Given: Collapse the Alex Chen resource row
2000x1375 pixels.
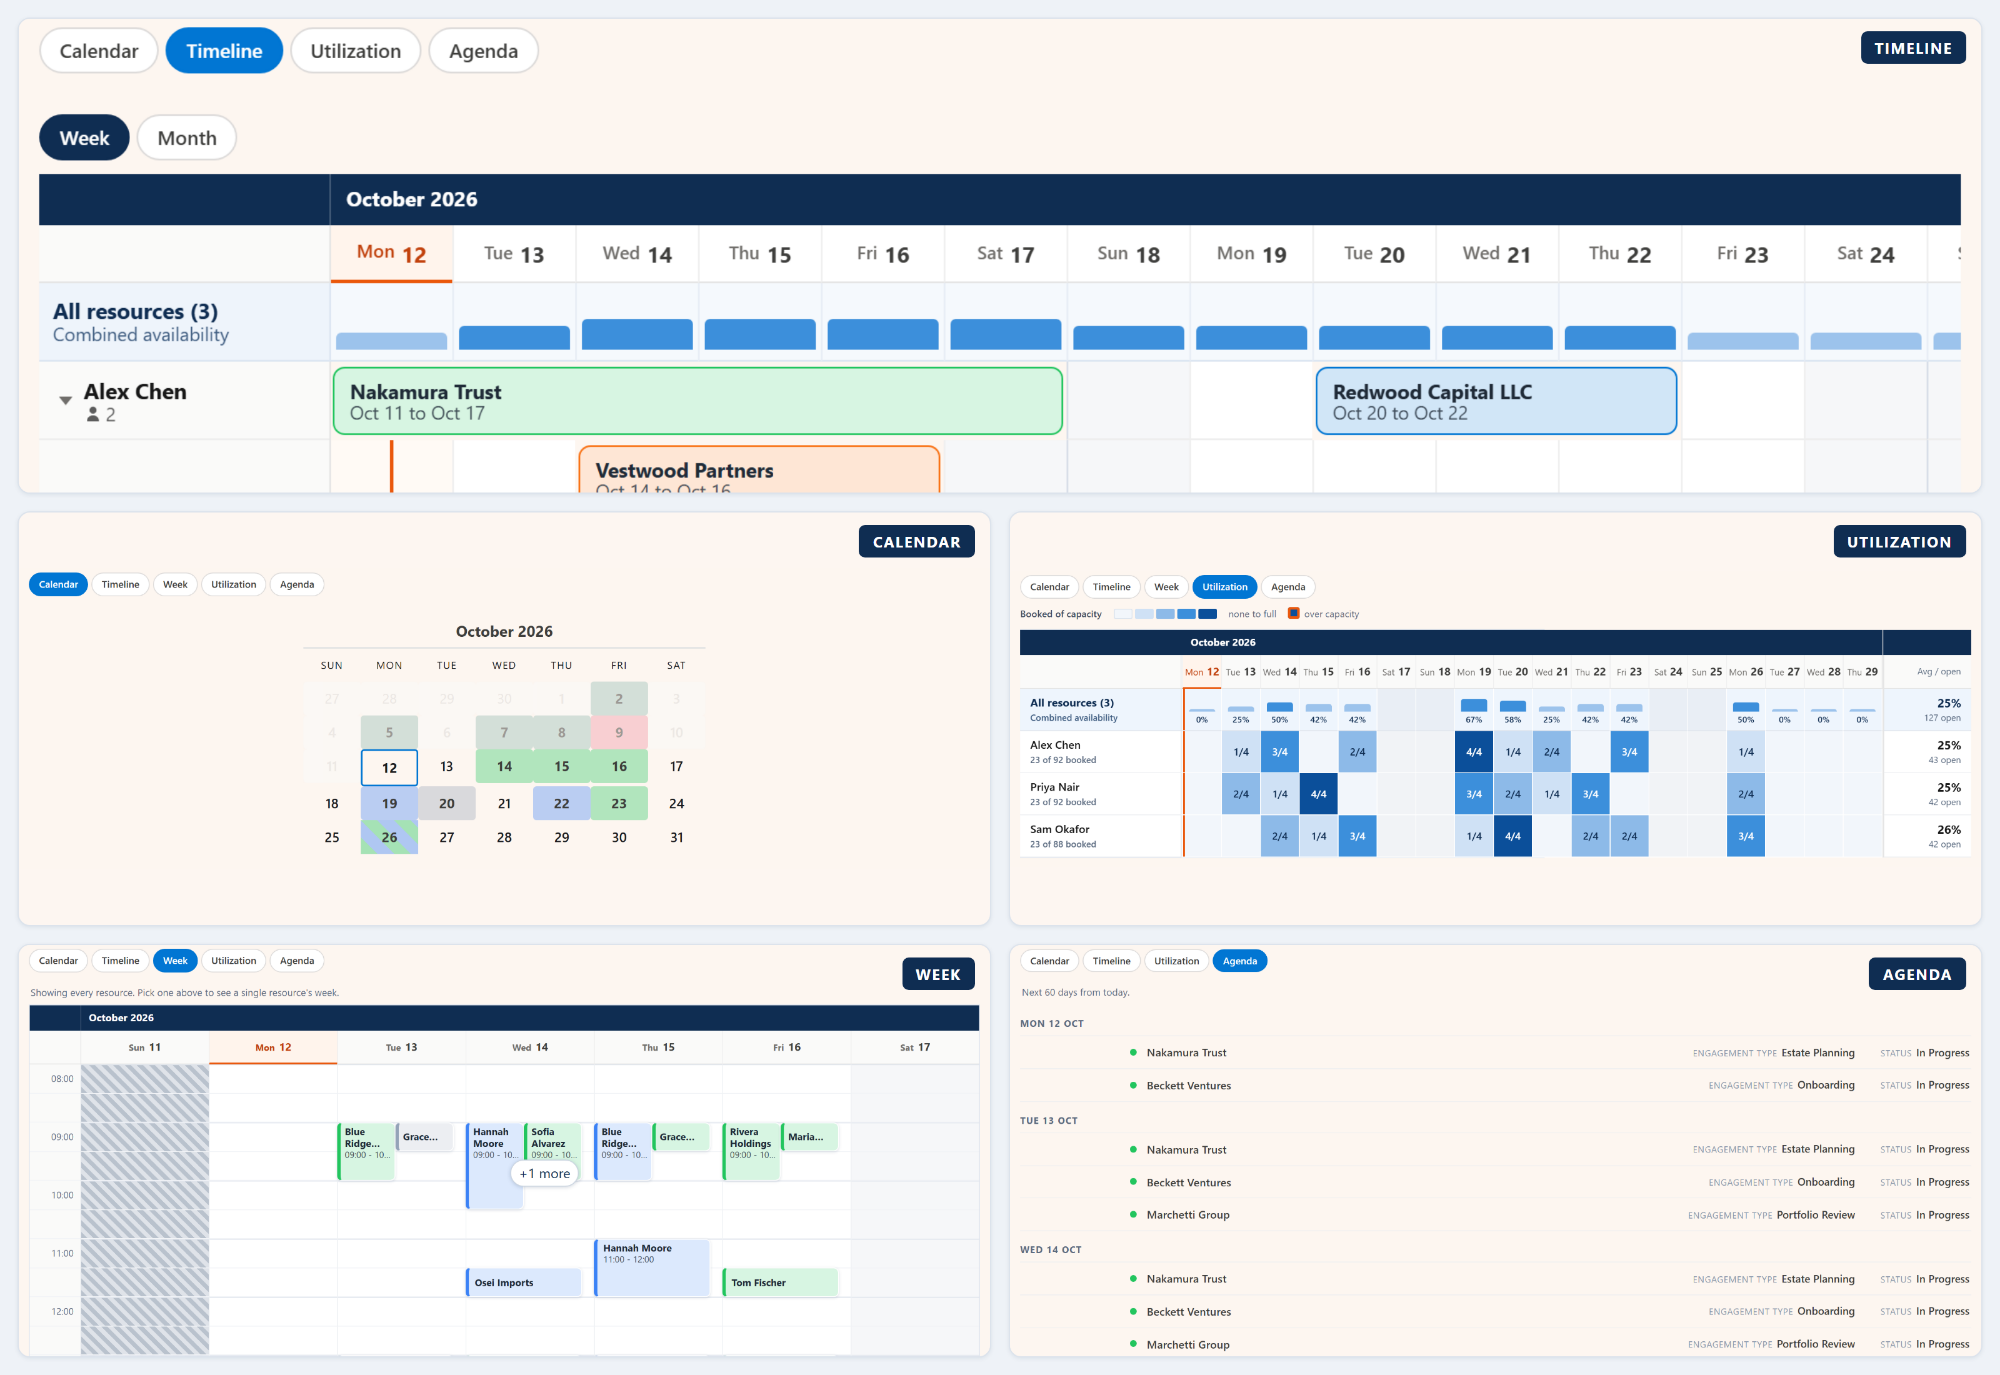Looking at the screenshot, I should pos(65,400).
